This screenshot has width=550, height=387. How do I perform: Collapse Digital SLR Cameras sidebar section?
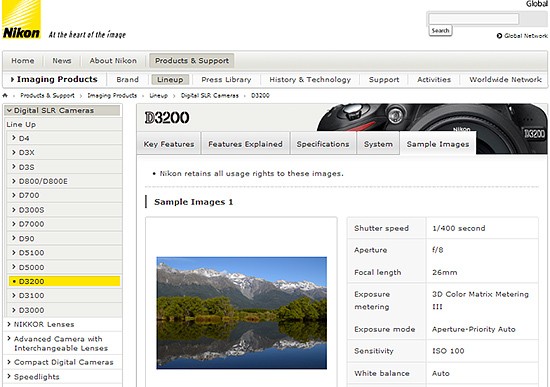62,111
